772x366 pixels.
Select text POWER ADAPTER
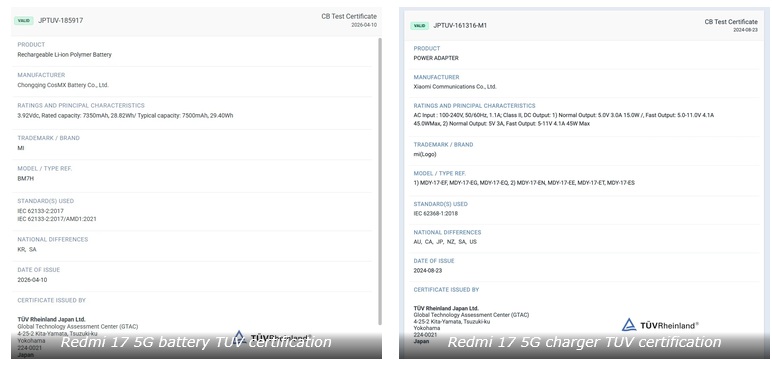436,58
